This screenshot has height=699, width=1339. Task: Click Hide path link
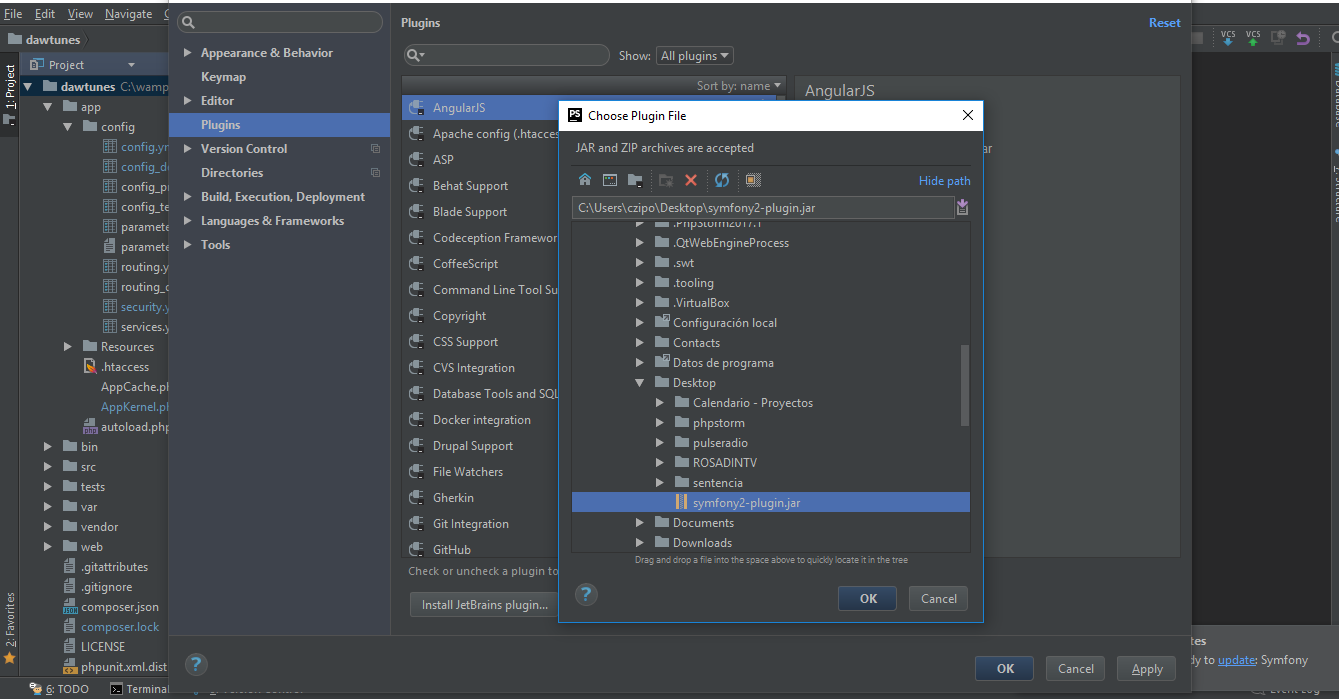[x=945, y=181]
